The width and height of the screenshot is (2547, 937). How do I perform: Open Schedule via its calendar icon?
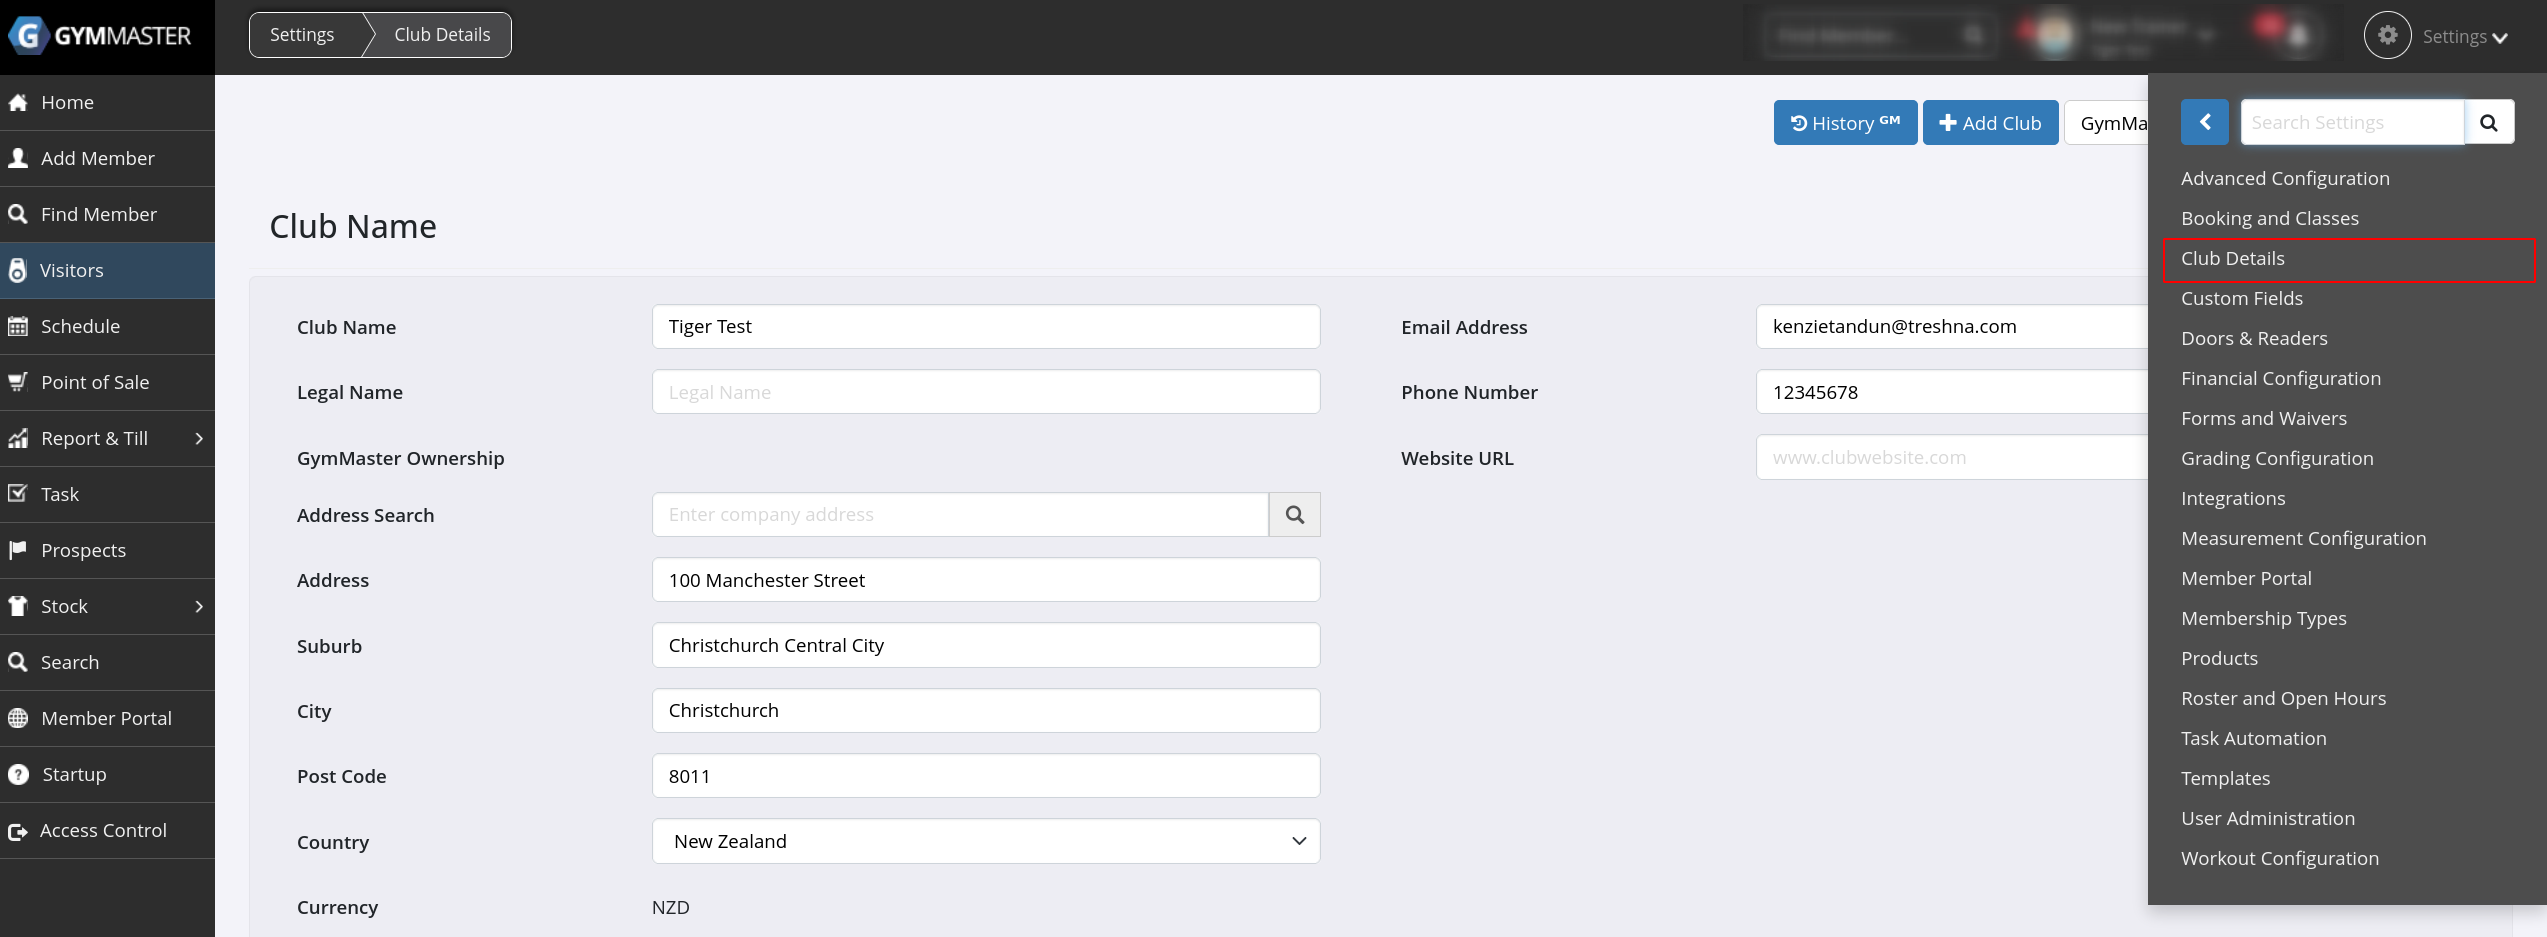pos(18,326)
